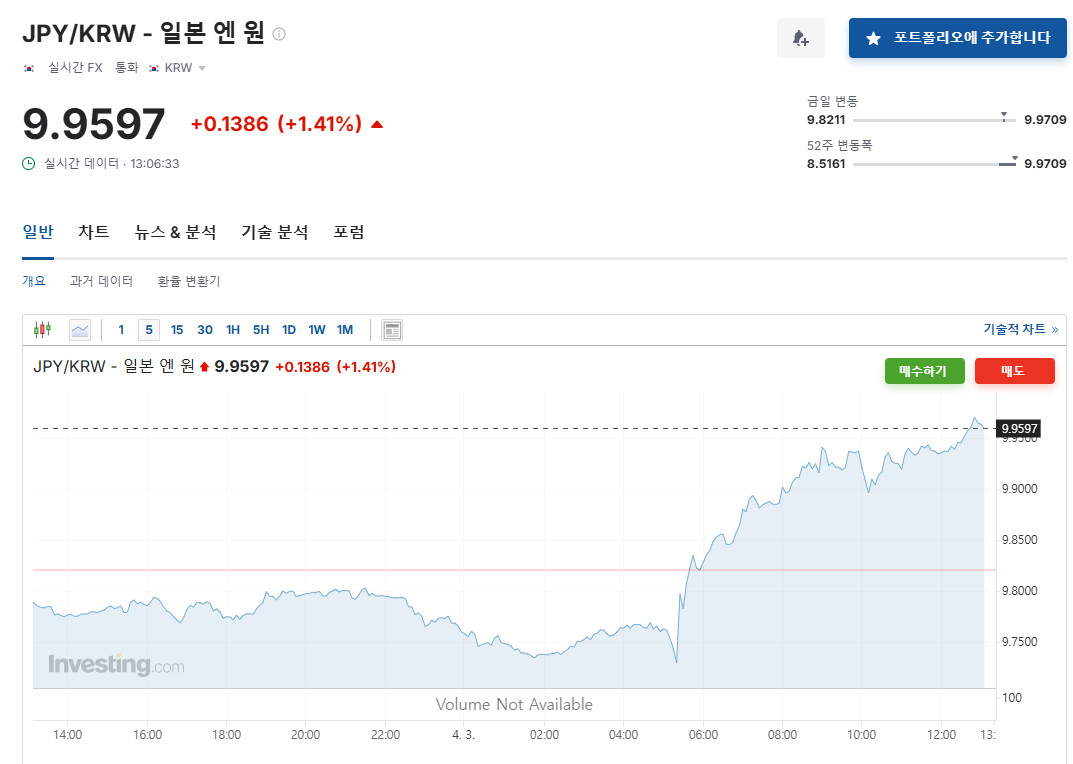Image resolution: width=1073 pixels, height=764 pixels.
Task: Open the 기술 분석 tab
Action: pos(274,232)
